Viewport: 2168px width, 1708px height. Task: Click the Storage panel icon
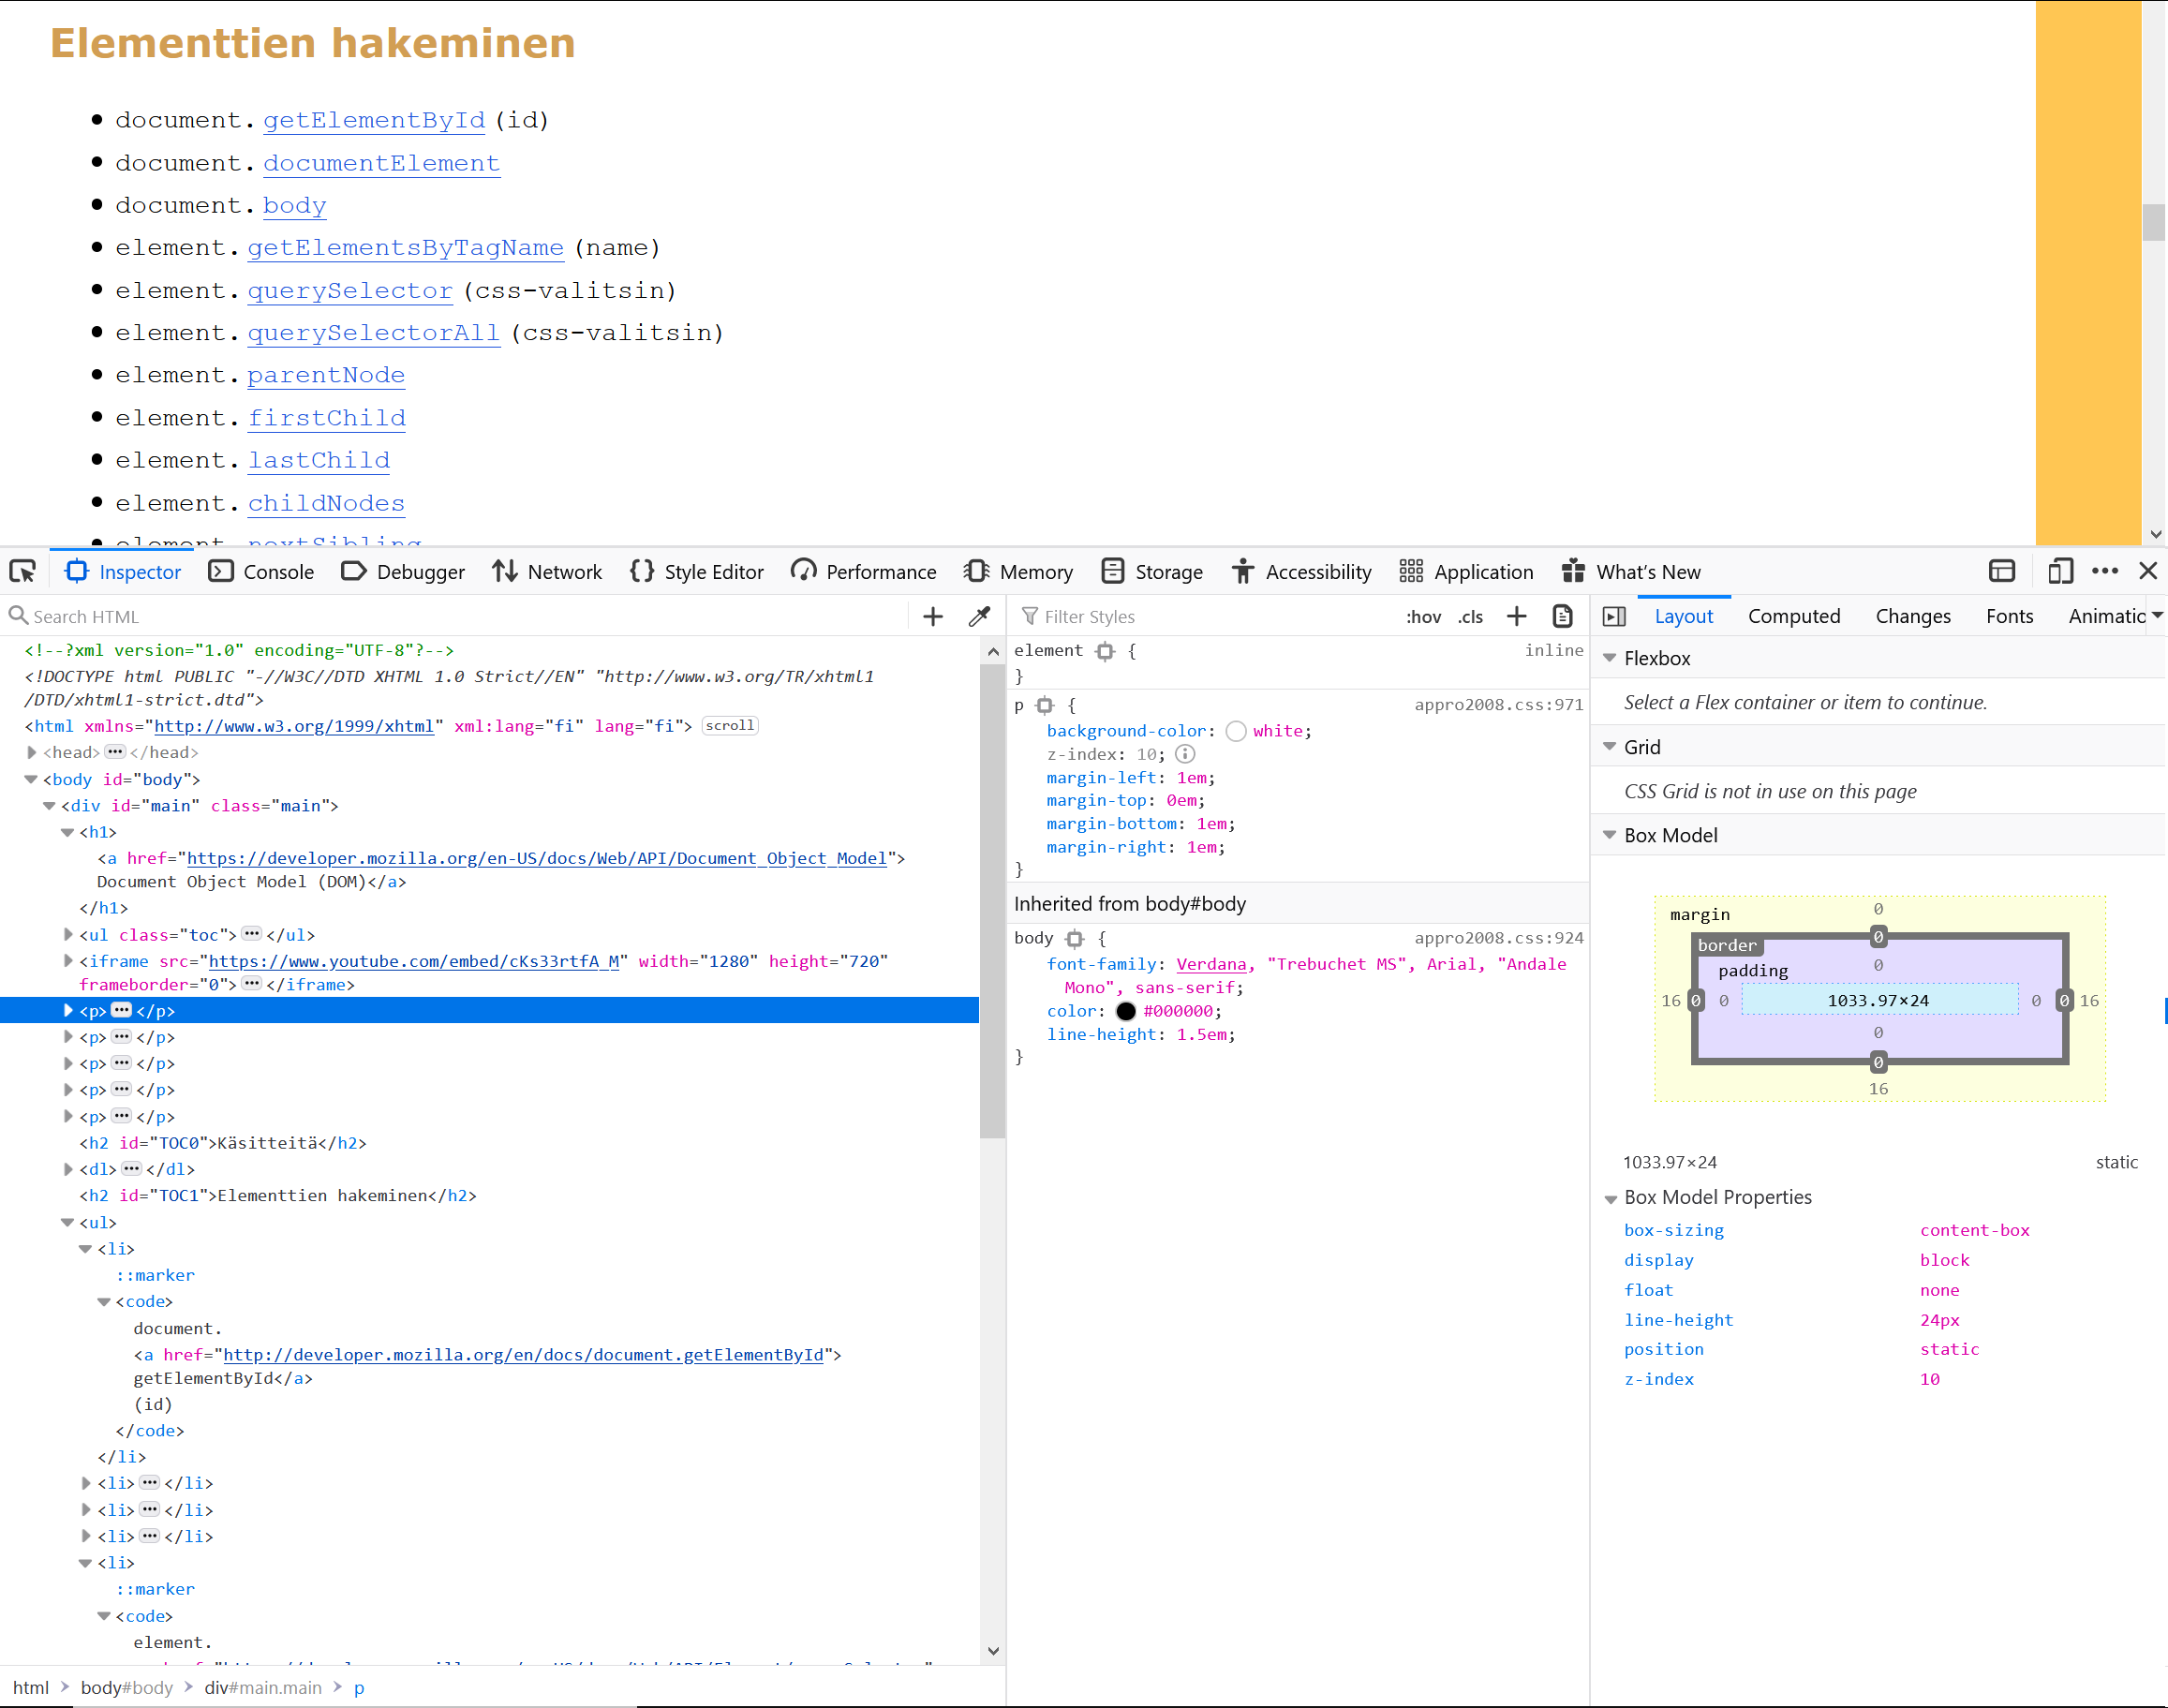click(x=1112, y=571)
